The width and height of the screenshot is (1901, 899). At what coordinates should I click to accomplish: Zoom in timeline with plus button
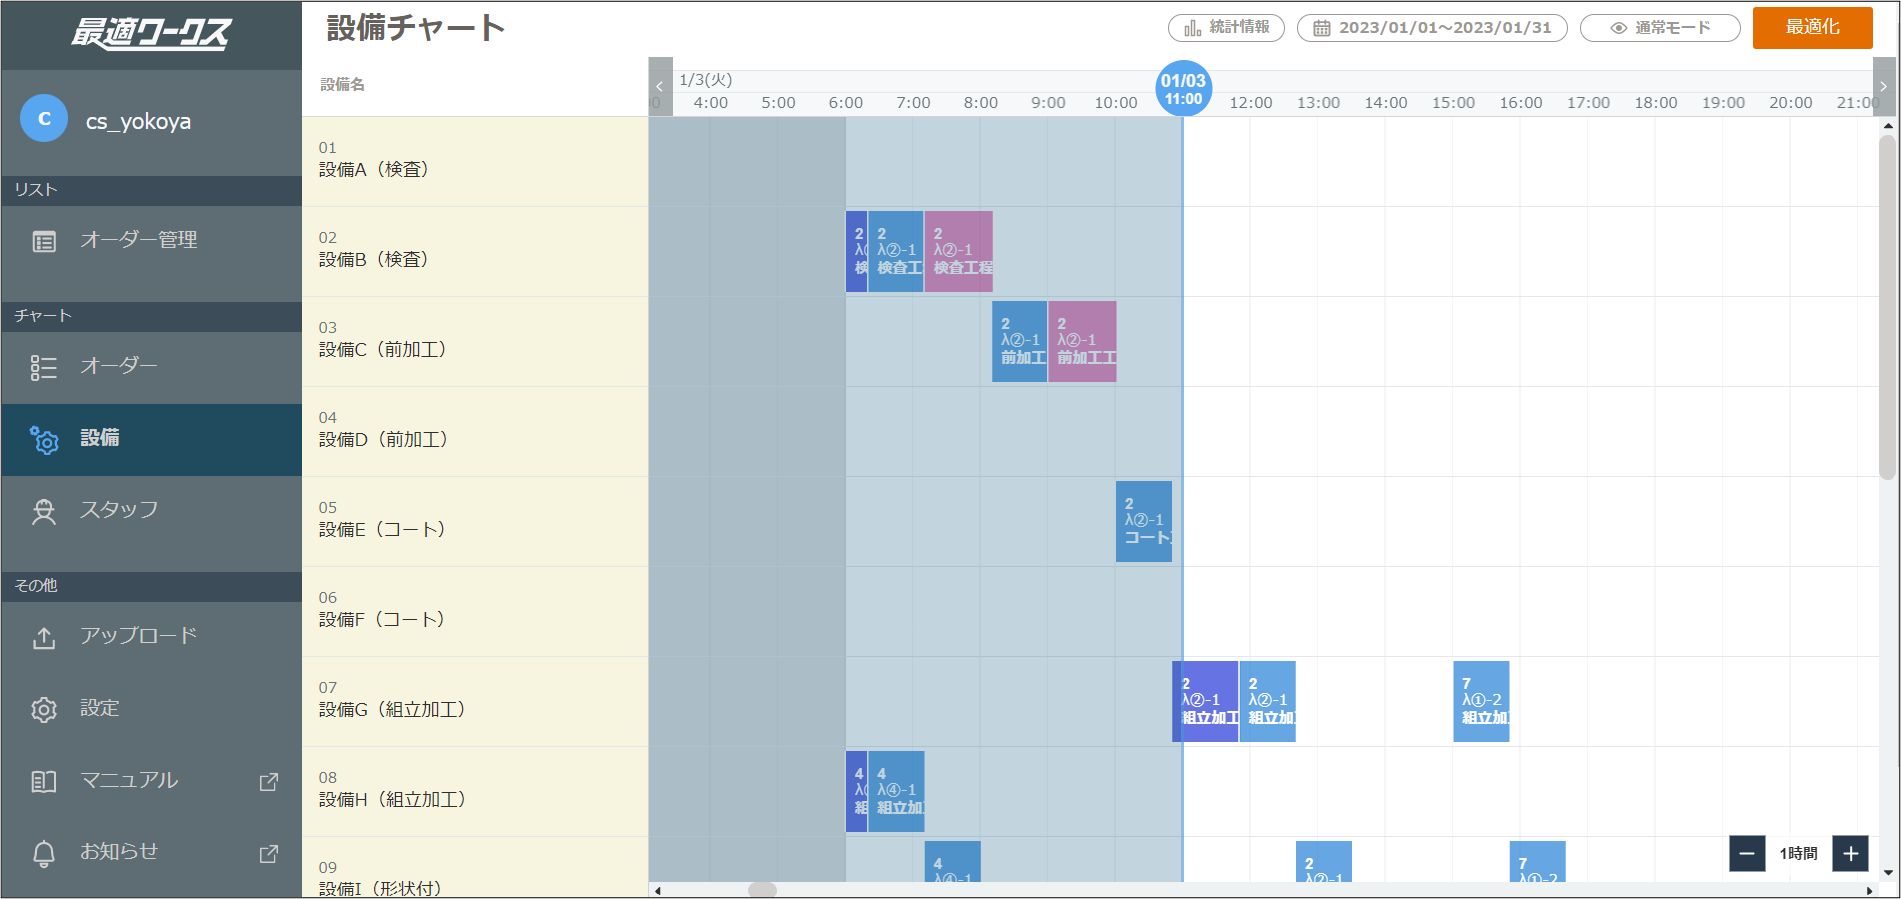pyautogui.click(x=1850, y=853)
